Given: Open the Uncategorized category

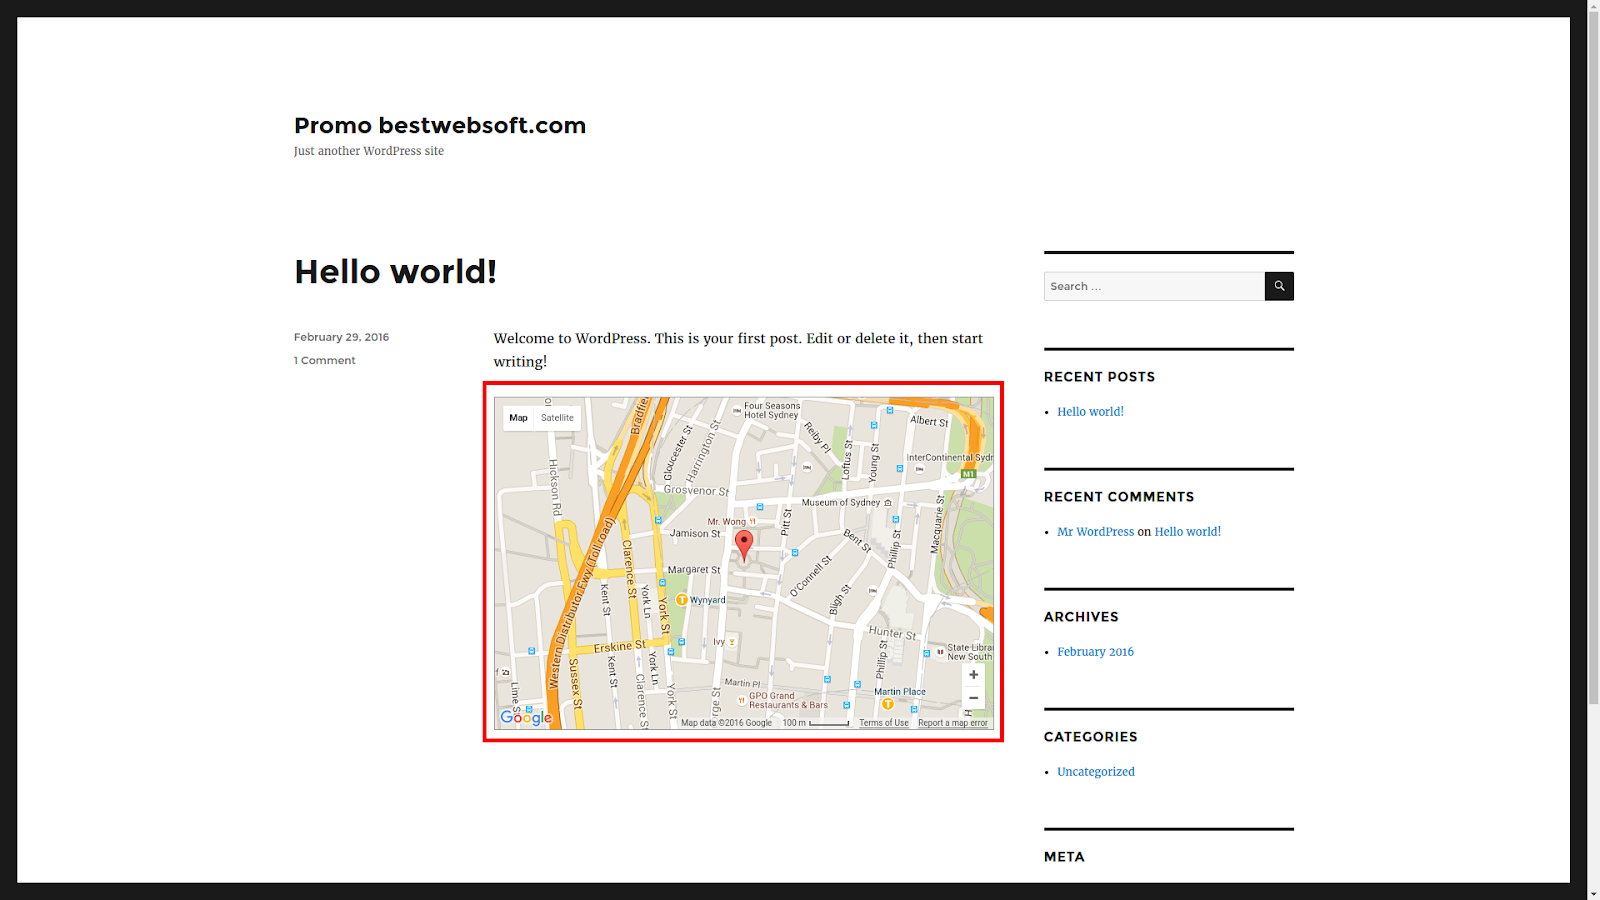Looking at the screenshot, I should [1095, 772].
